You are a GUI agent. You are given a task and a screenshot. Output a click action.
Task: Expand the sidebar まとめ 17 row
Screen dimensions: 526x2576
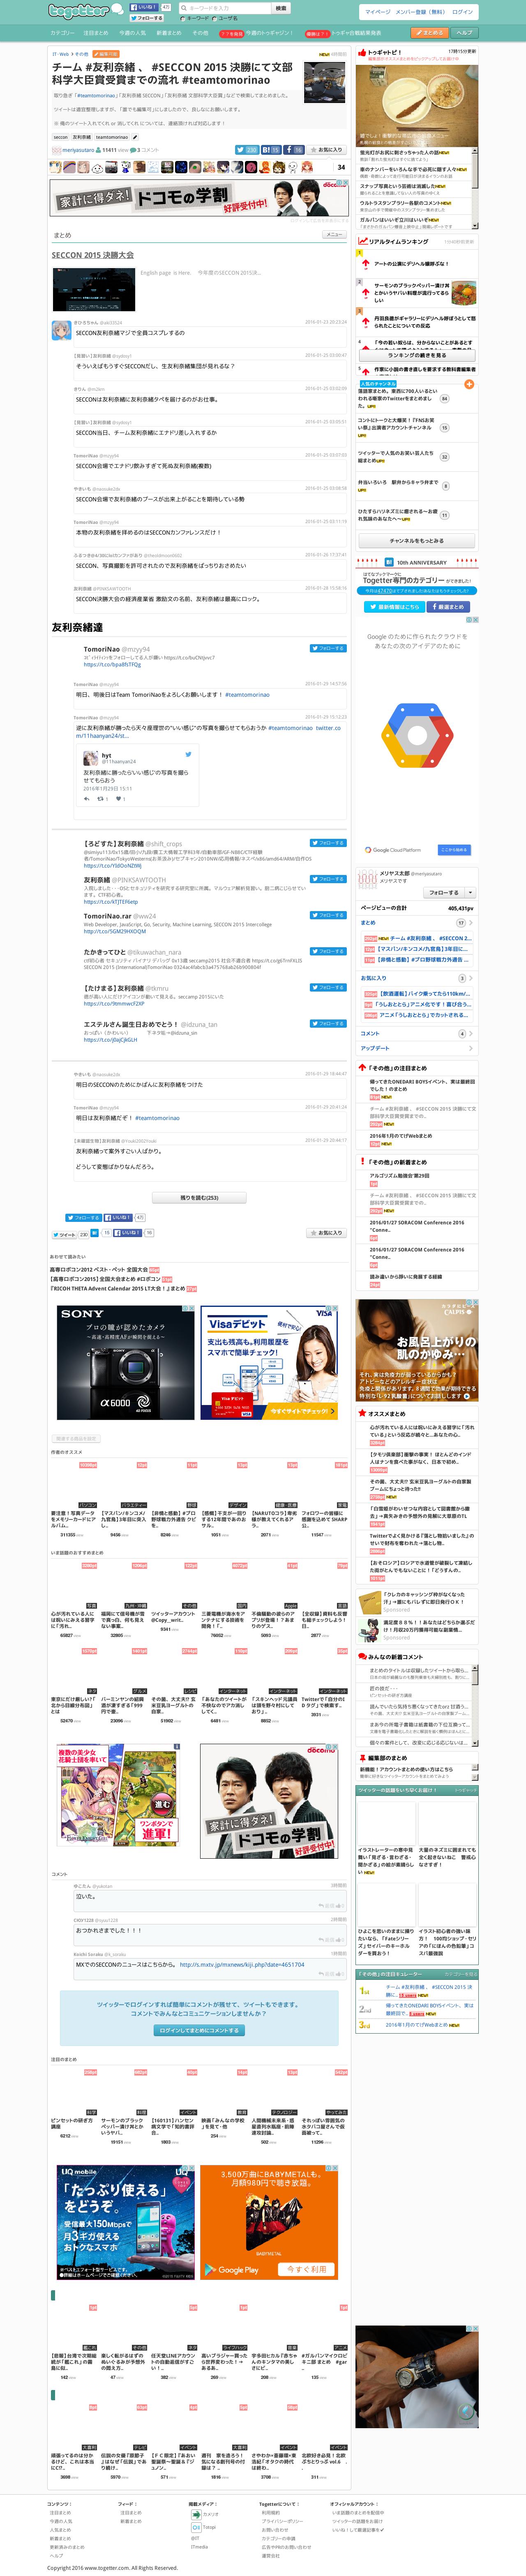(417, 923)
